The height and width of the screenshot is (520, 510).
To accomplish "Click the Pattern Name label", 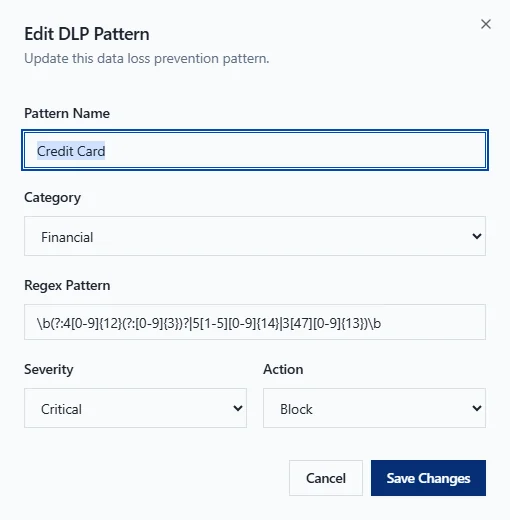I will click(67, 113).
